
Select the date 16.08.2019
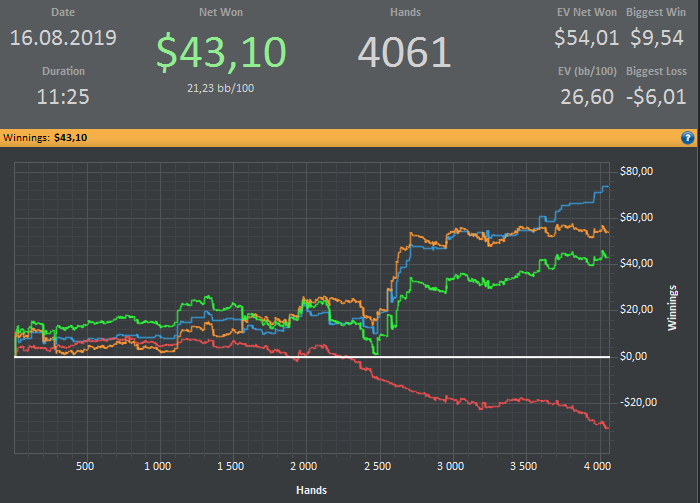(63, 37)
